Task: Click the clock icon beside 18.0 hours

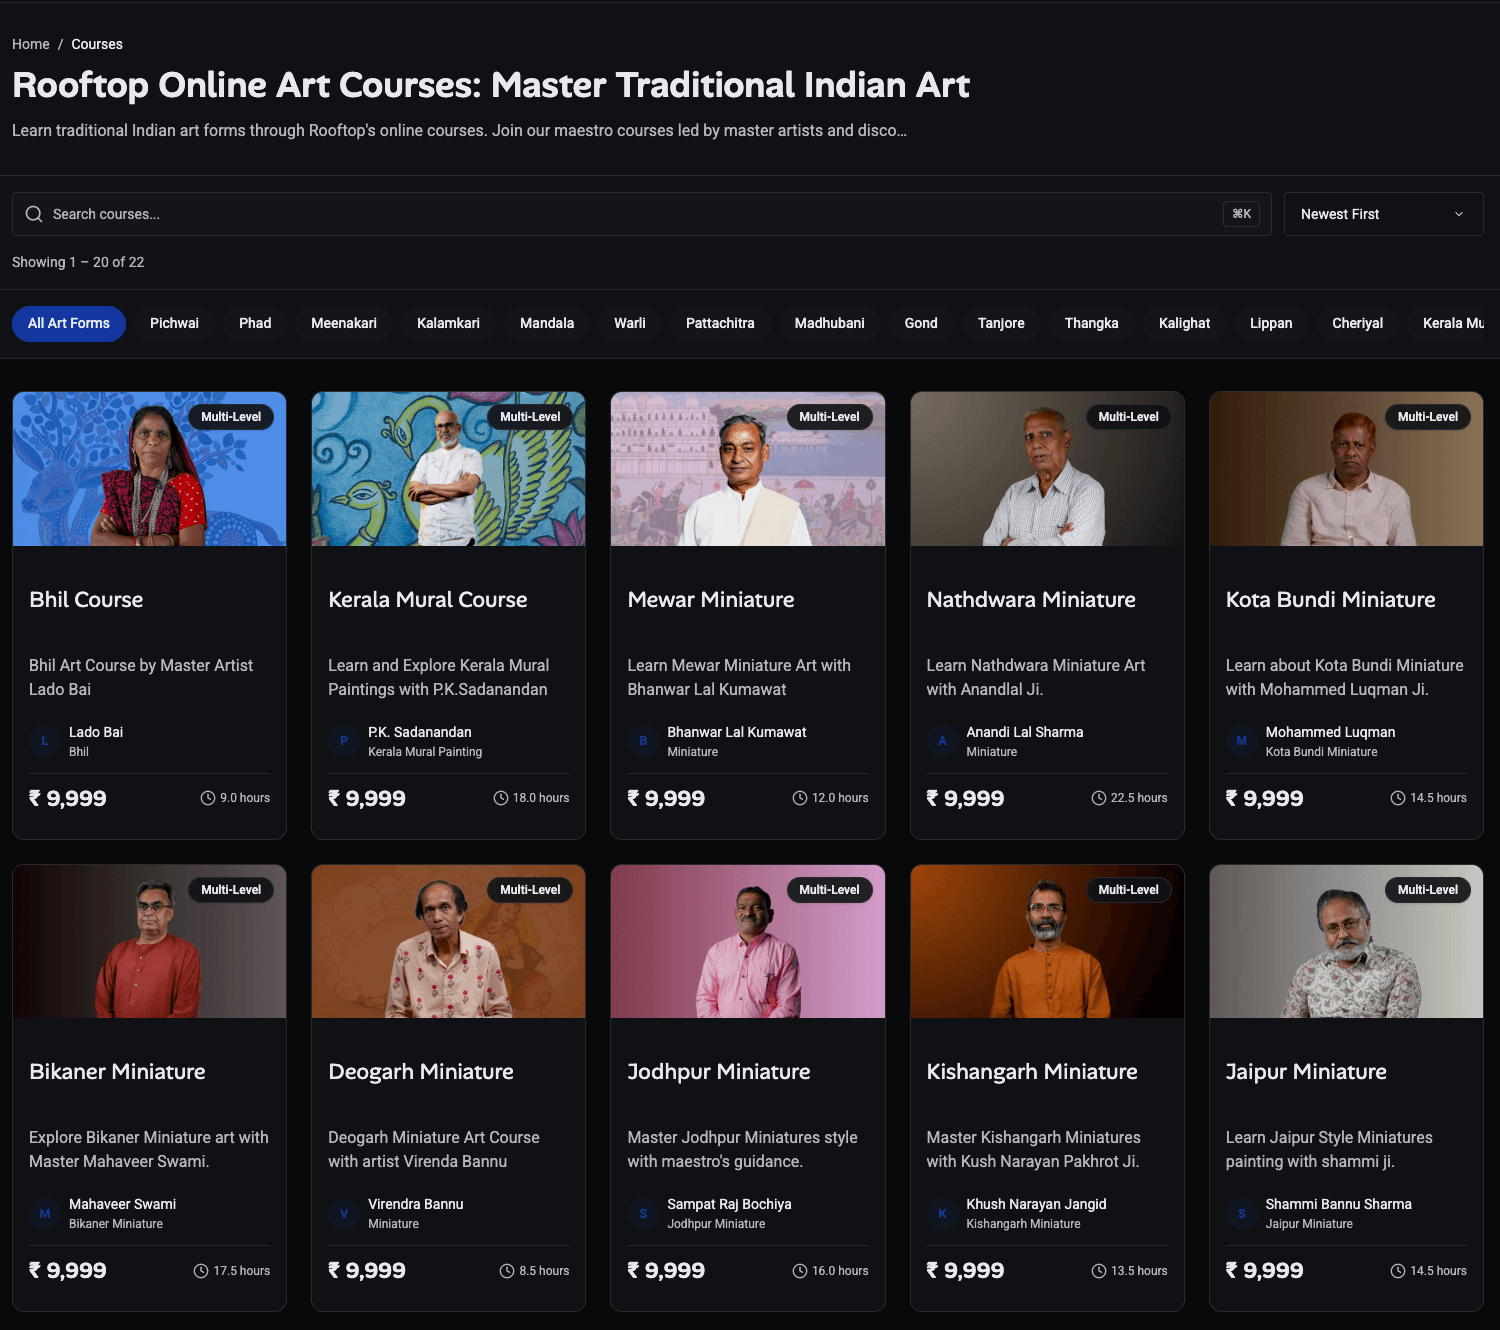Action: (501, 798)
